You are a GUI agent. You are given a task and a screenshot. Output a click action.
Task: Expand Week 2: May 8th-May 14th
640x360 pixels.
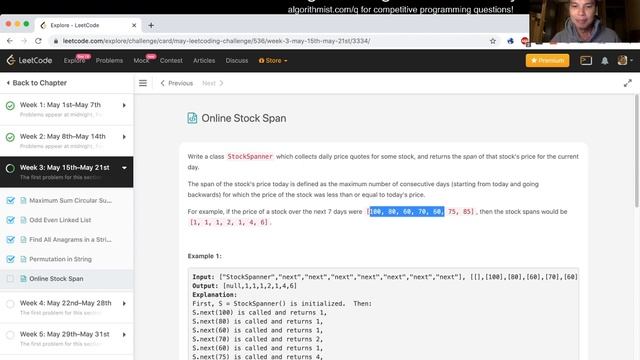[124, 137]
